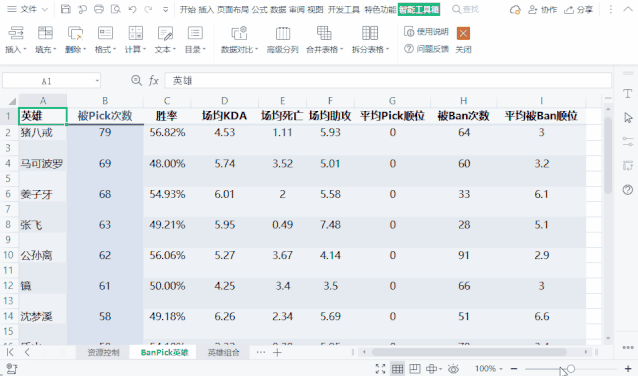638x376 pixels.
Task: Click the Save icon in quick toolbar
Action: [x=66, y=9]
